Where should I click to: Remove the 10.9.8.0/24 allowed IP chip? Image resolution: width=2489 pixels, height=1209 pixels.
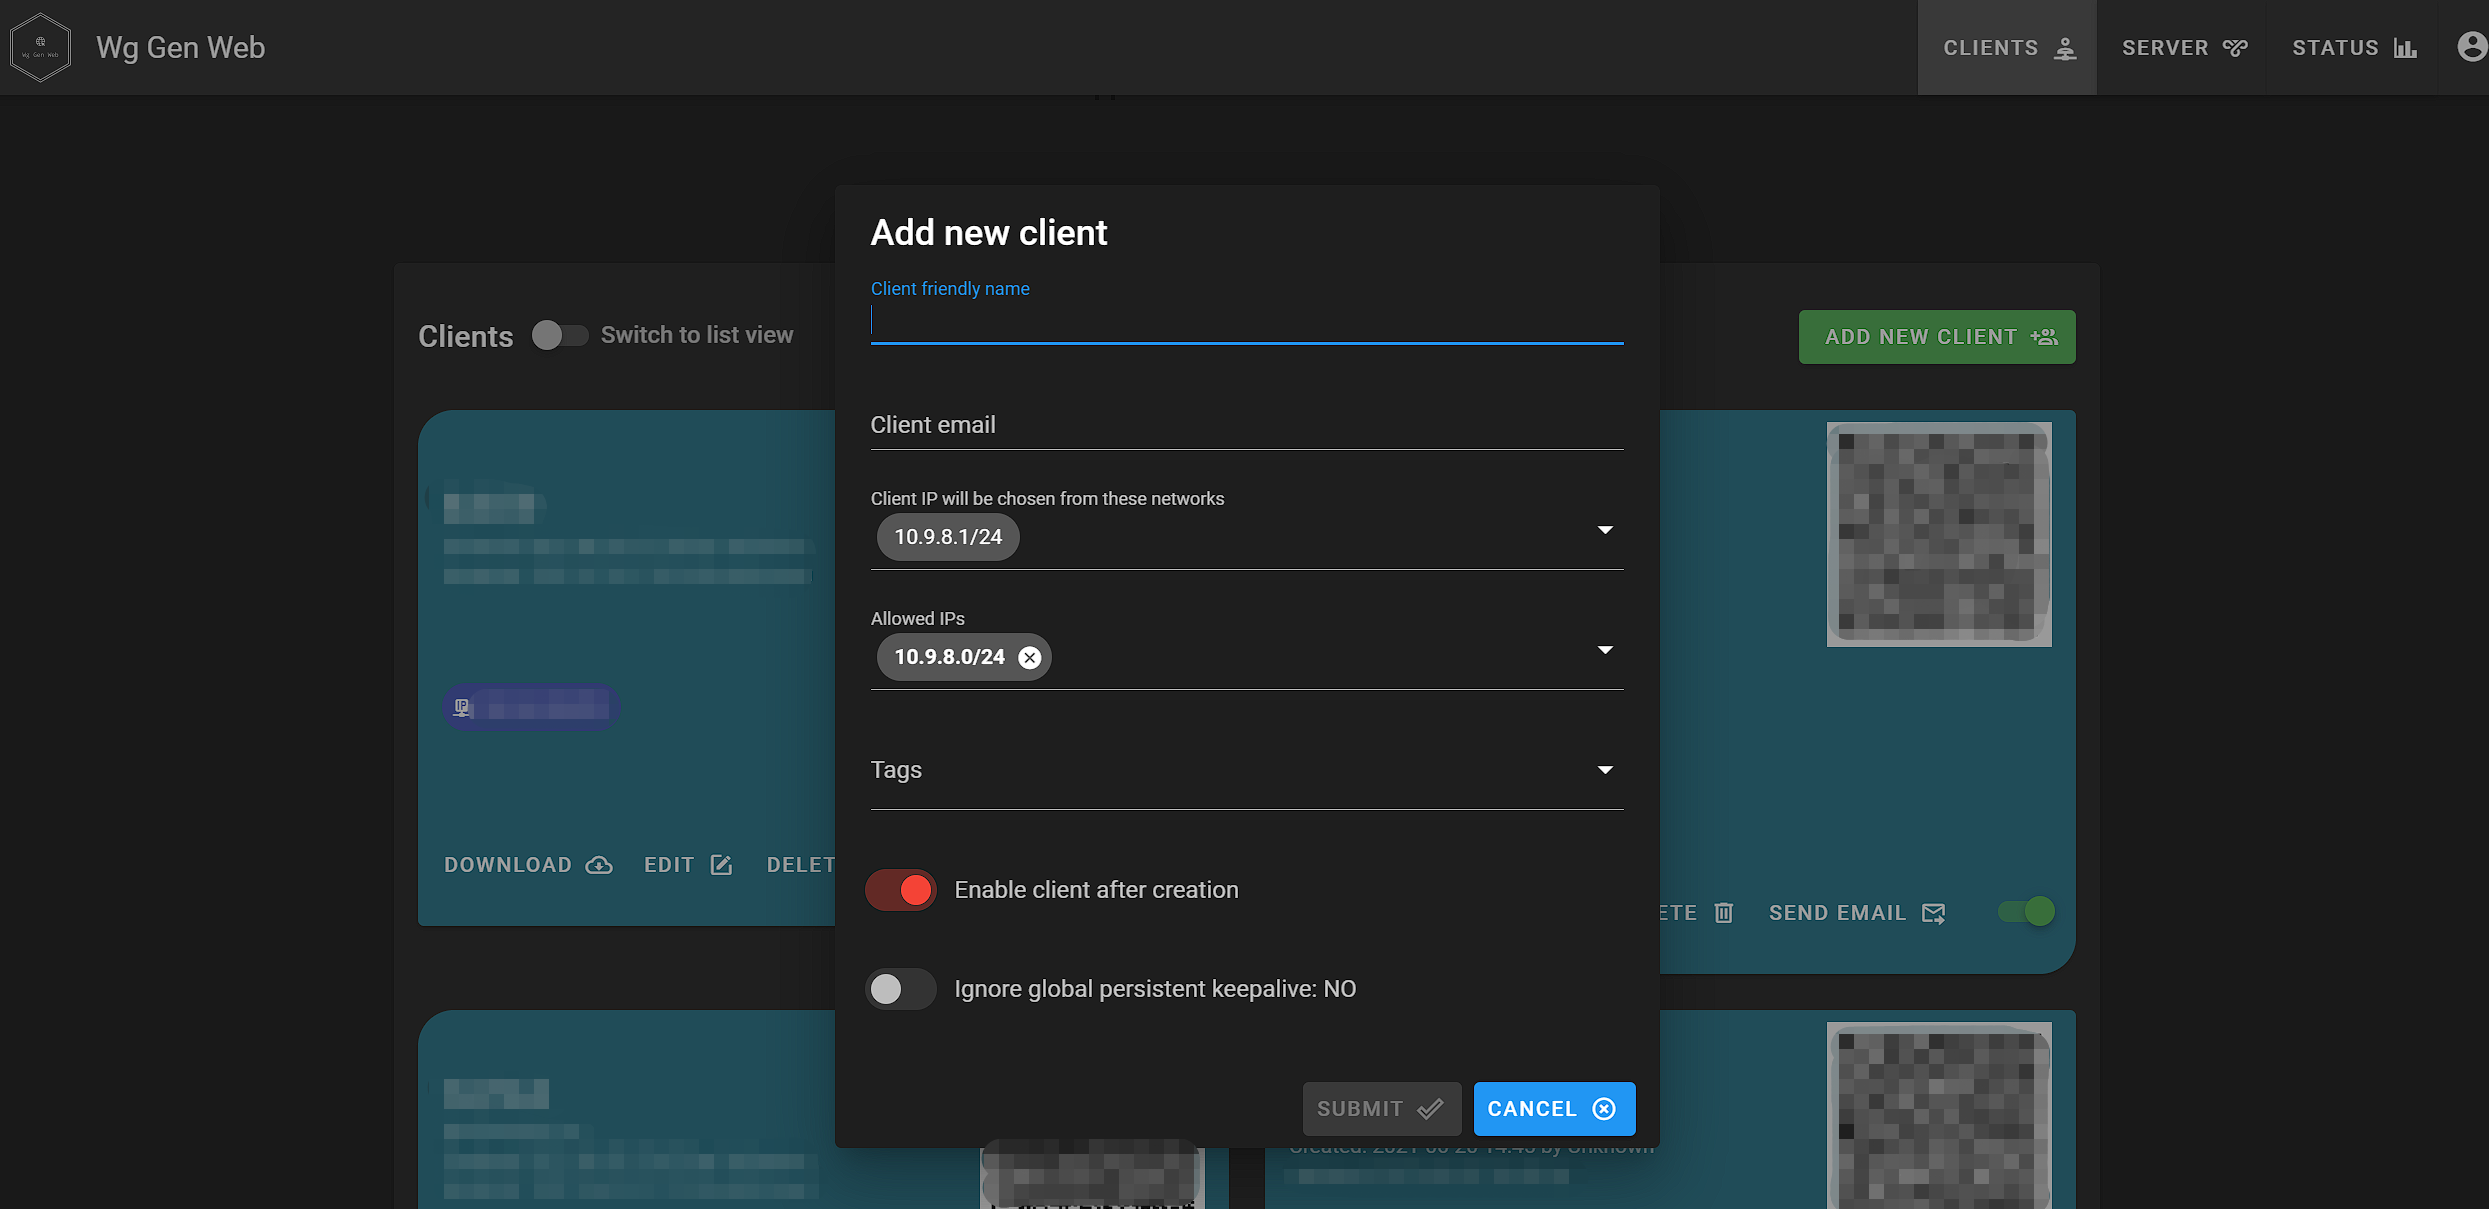[x=1029, y=657]
